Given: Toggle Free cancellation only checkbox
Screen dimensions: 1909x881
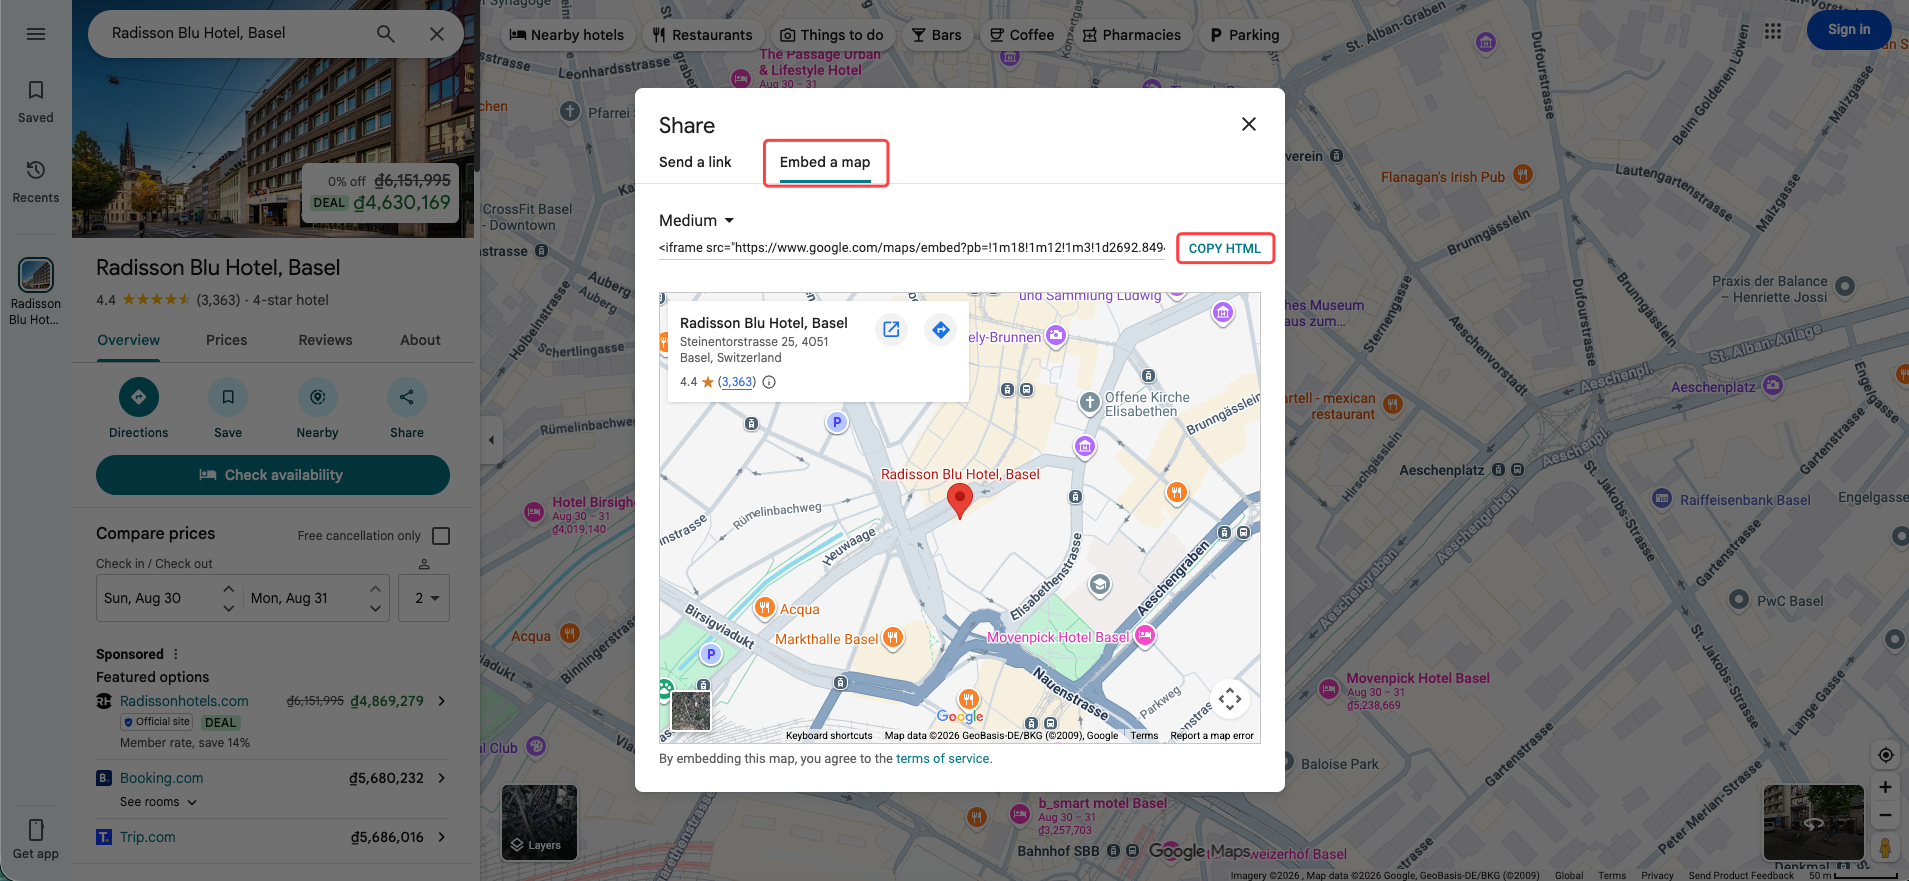Looking at the screenshot, I should pos(441,536).
